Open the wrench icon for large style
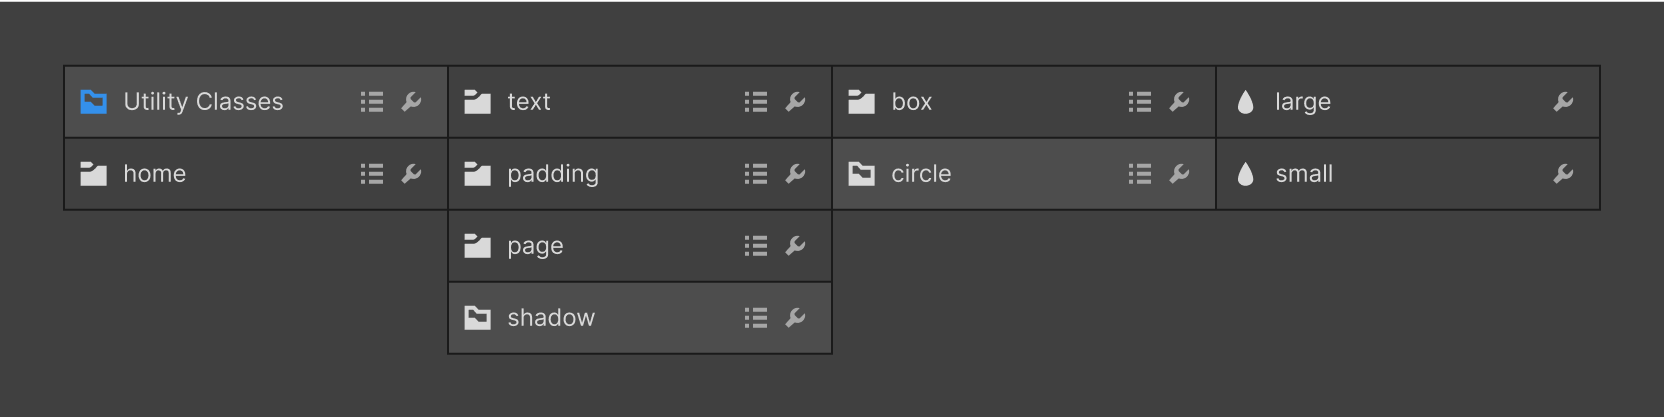This screenshot has height=417, width=1664. 1563,102
